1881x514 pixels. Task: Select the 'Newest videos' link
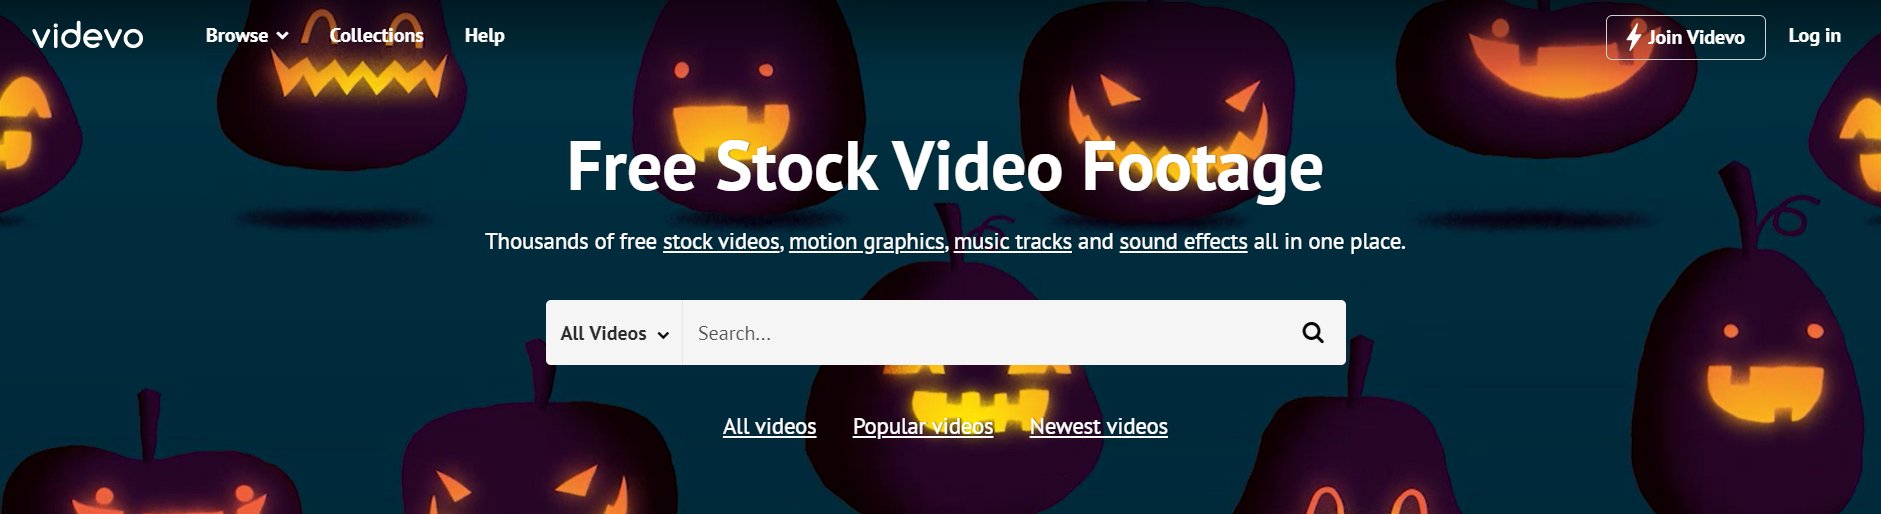point(1098,426)
